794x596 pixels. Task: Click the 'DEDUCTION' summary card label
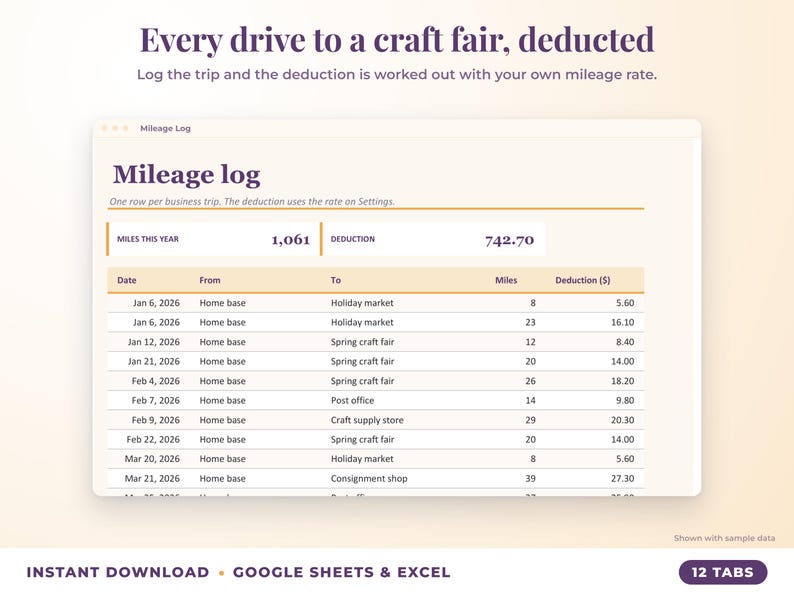pyautogui.click(x=352, y=239)
